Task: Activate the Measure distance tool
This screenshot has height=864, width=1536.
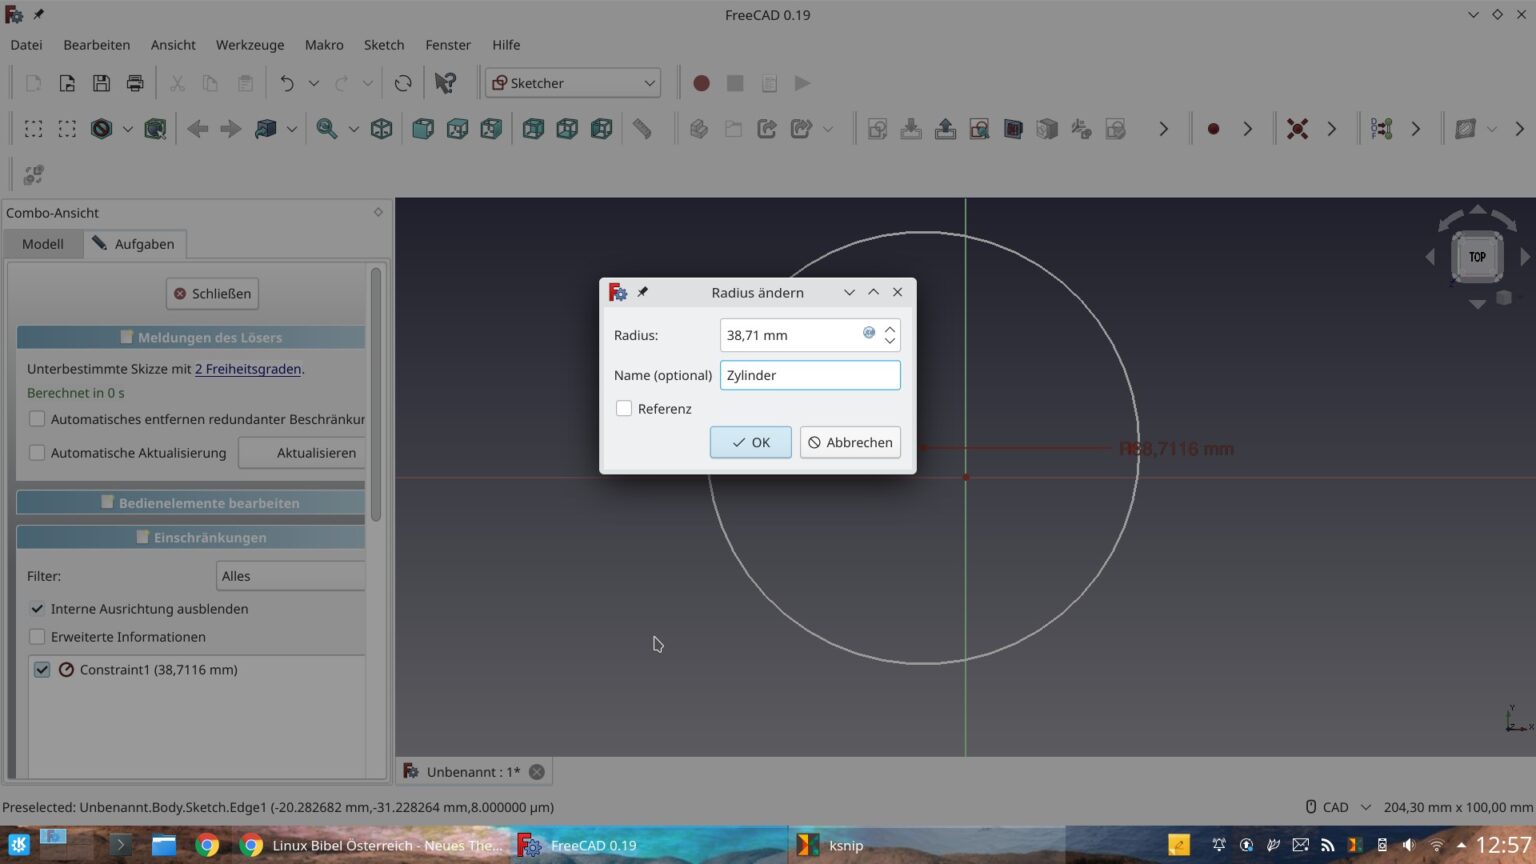Action: pyautogui.click(x=641, y=128)
